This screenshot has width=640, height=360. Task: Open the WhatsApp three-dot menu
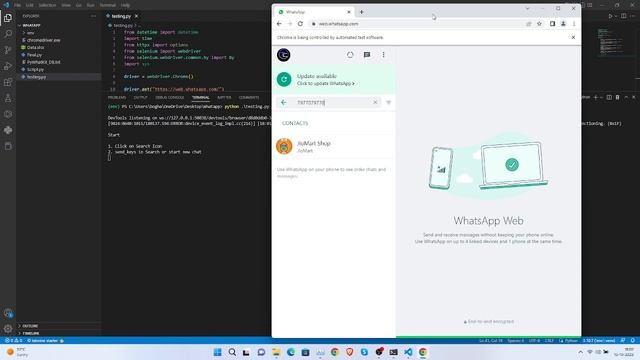coord(383,55)
